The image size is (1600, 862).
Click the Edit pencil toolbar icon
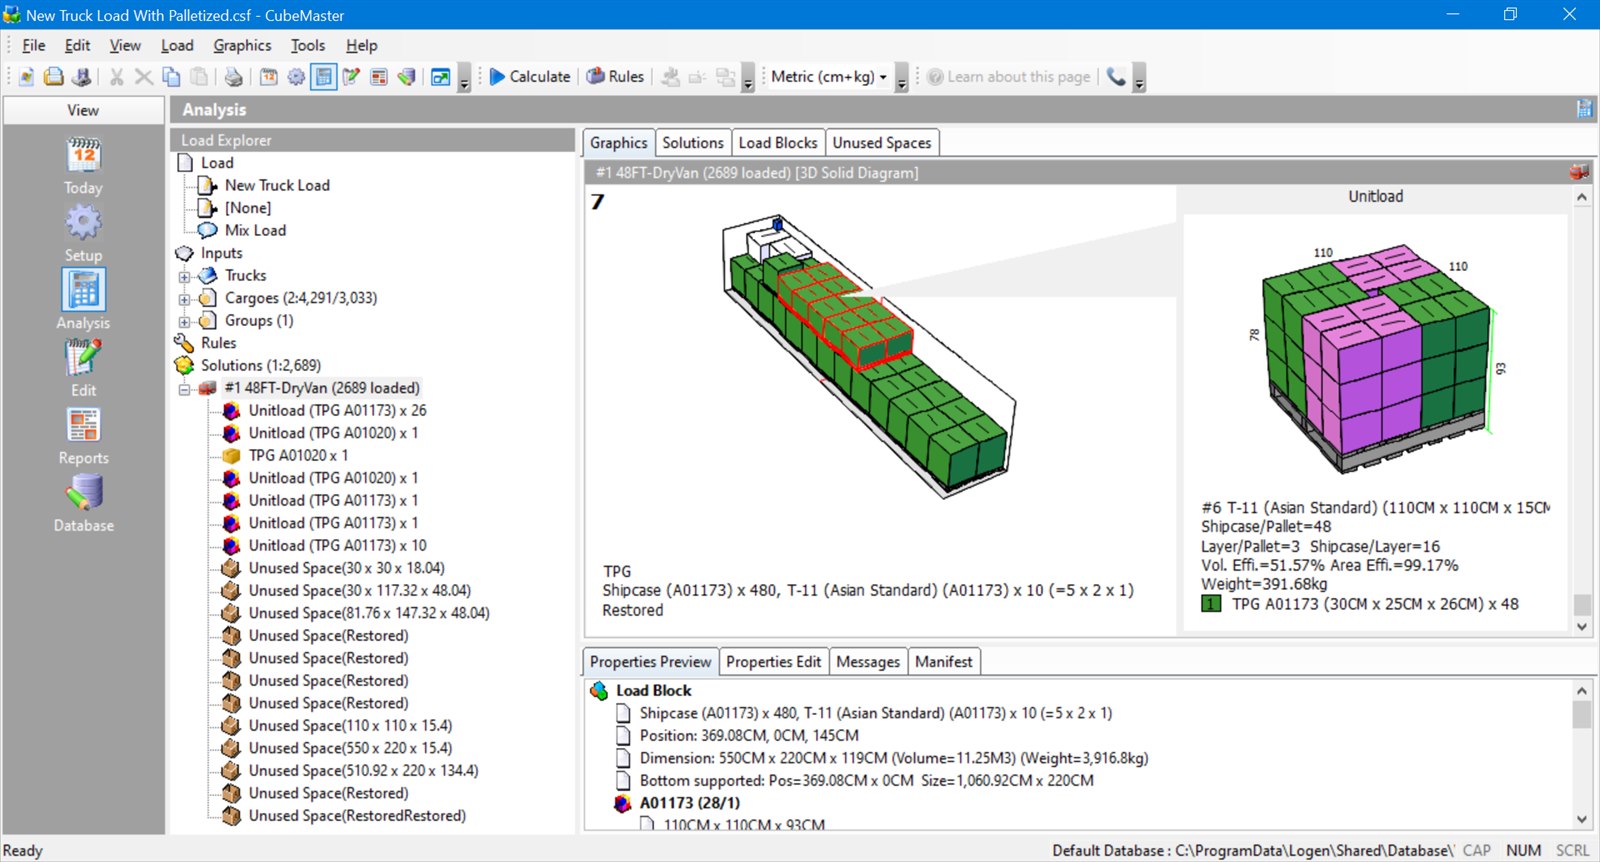point(351,77)
